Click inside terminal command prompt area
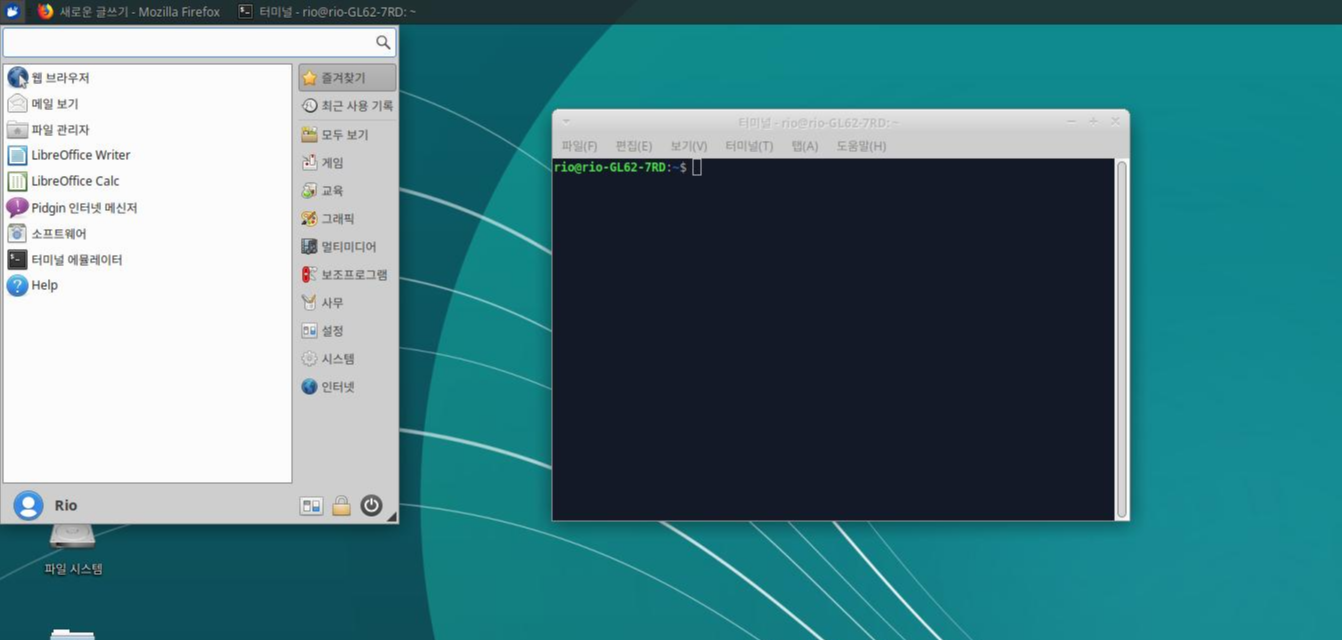Image resolution: width=1342 pixels, height=640 pixels. (834, 338)
